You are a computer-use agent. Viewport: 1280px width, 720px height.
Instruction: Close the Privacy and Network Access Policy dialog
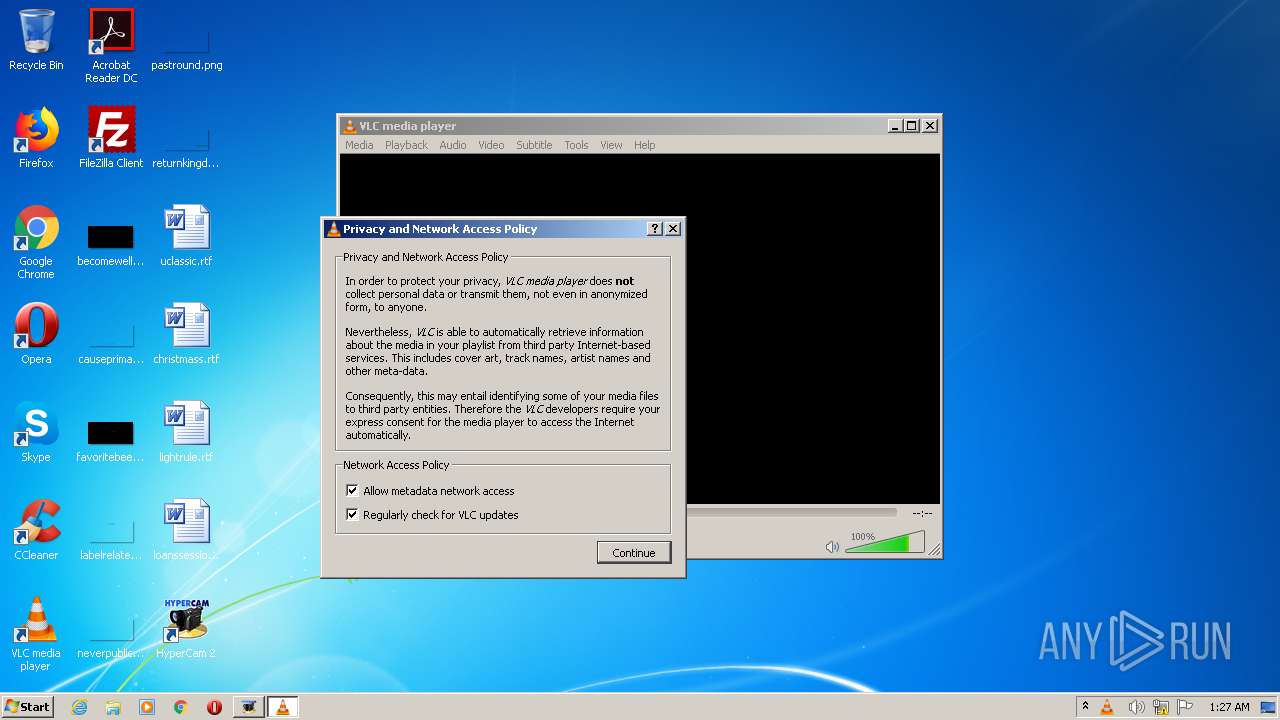tap(673, 229)
